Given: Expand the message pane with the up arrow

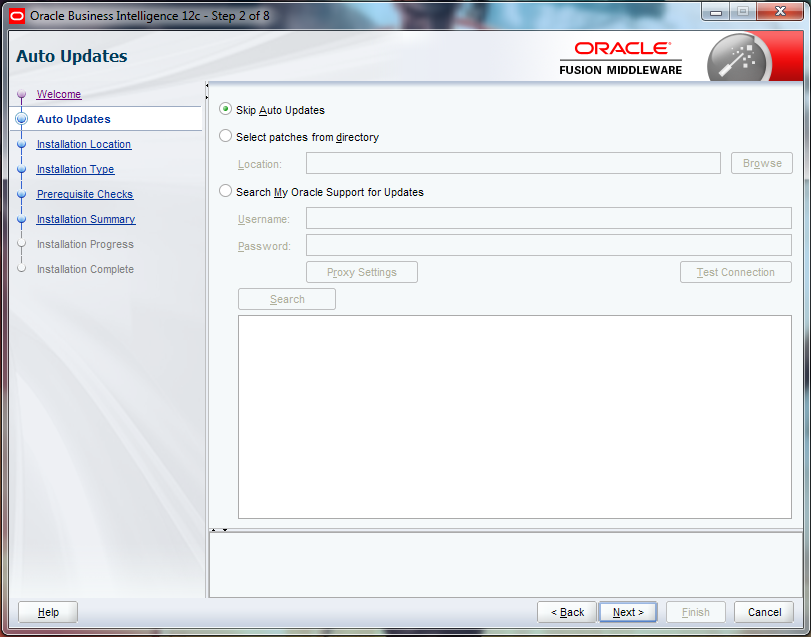Looking at the screenshot, I should click(213, 530).
